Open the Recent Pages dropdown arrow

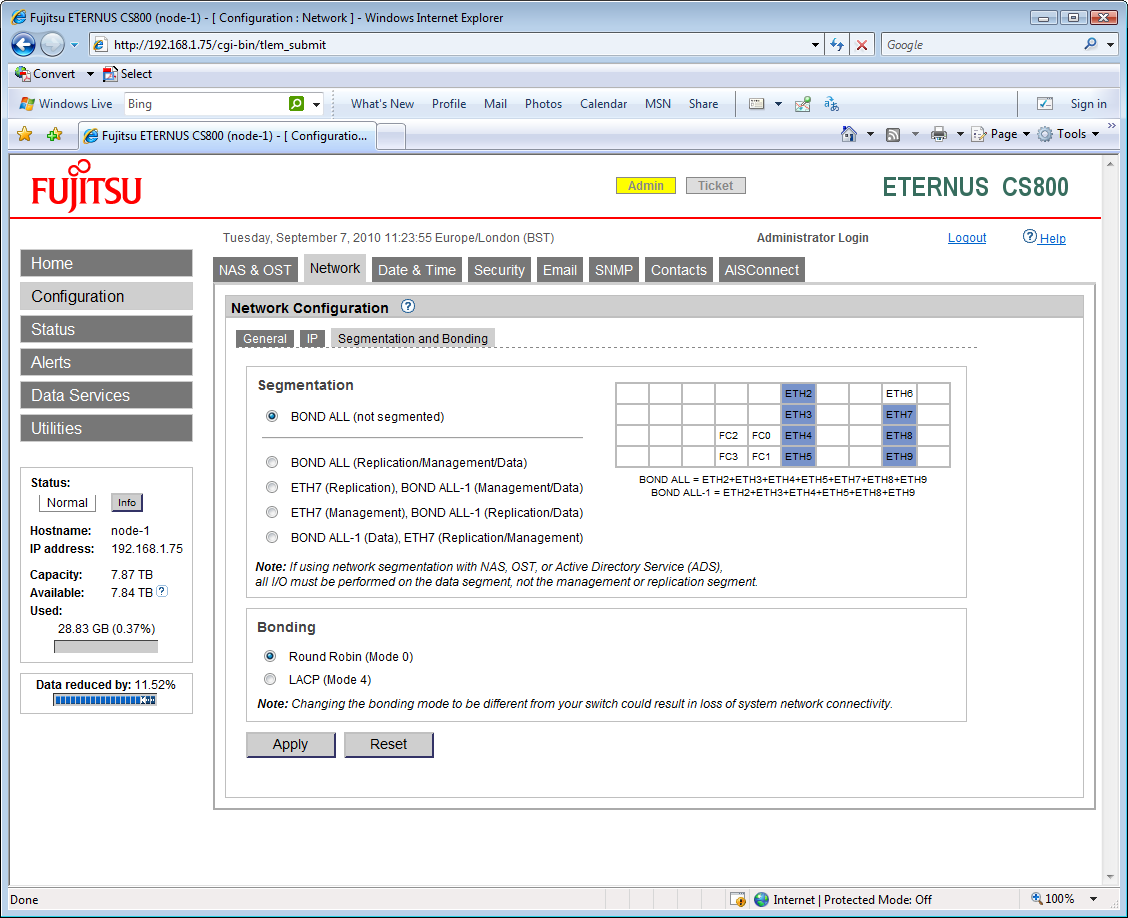74,45
